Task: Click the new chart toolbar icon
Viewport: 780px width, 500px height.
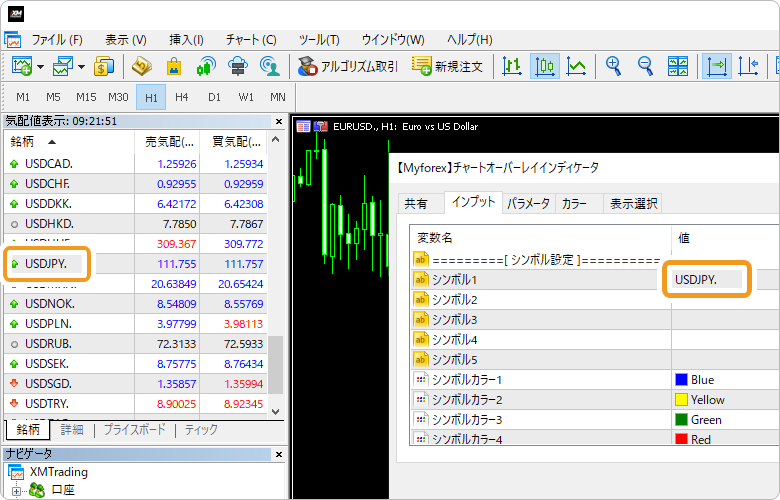Action: click(x=22, y=66)
